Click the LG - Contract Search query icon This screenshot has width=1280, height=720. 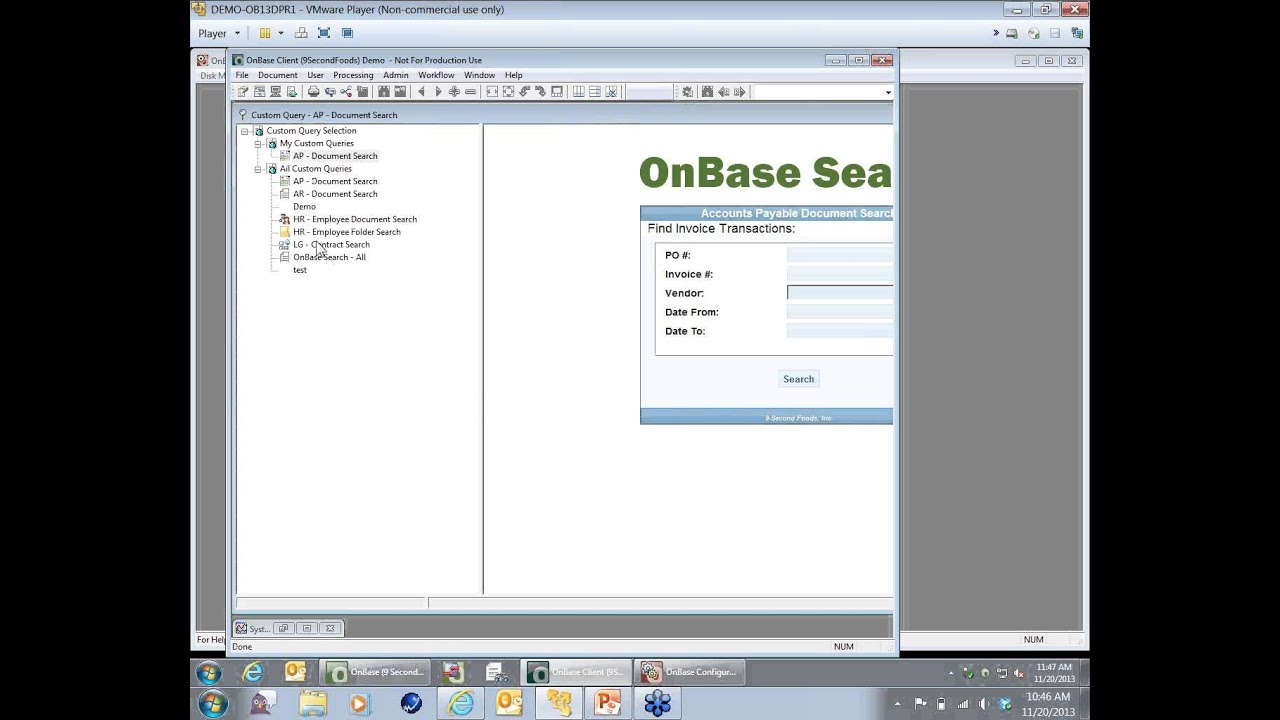285,244
